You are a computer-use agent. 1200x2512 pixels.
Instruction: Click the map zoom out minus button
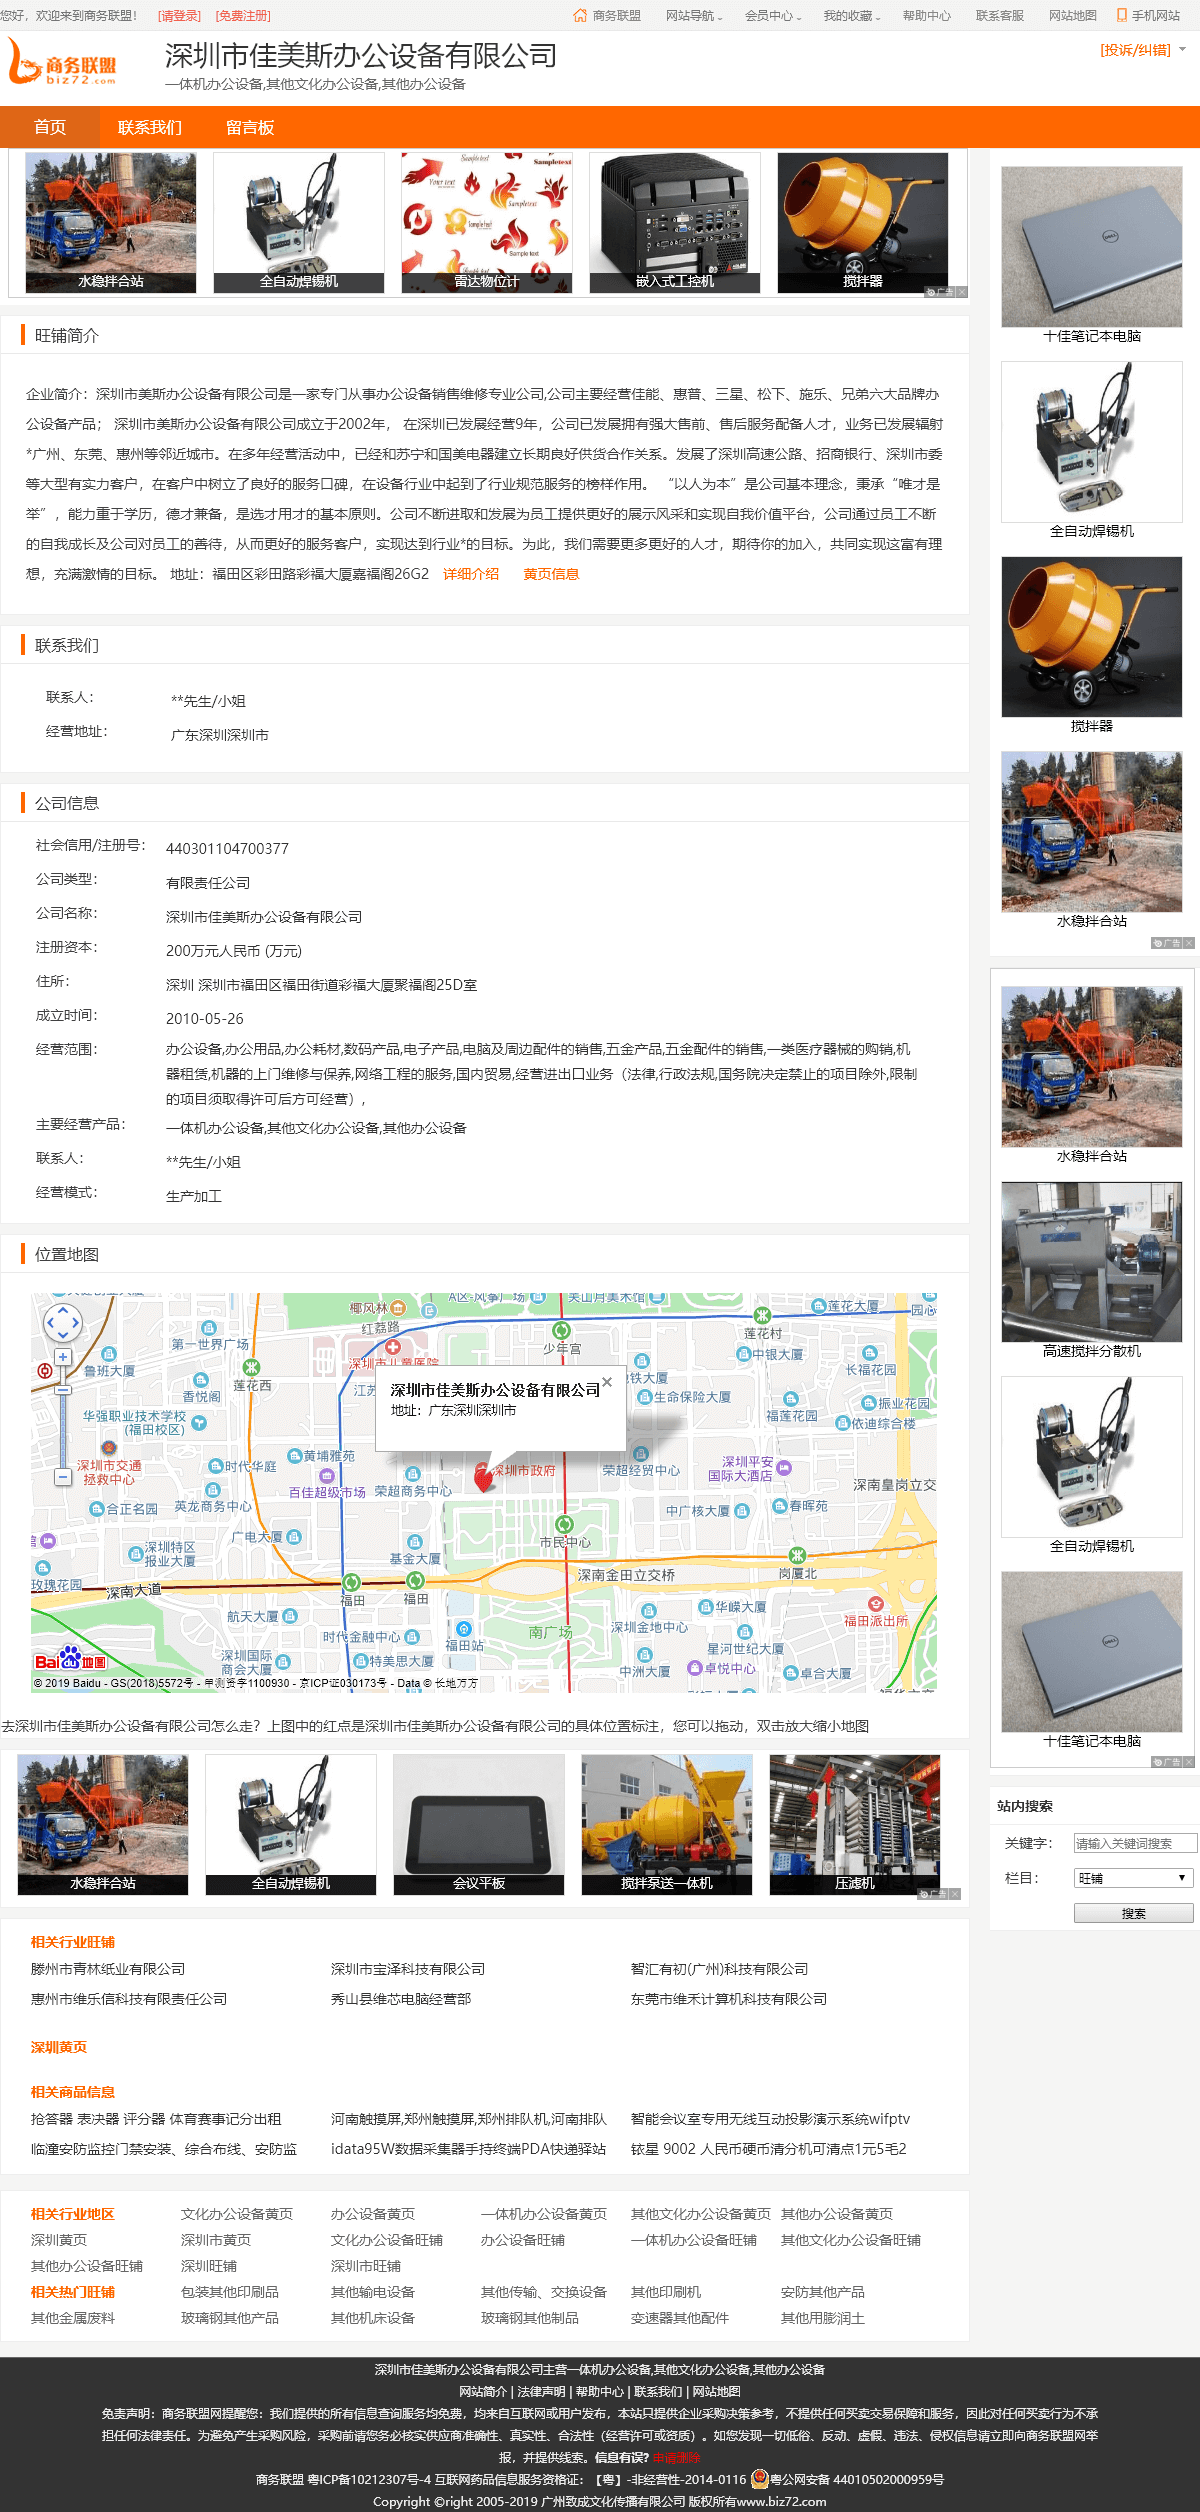pyautogui.click(x=63, y=1476)
